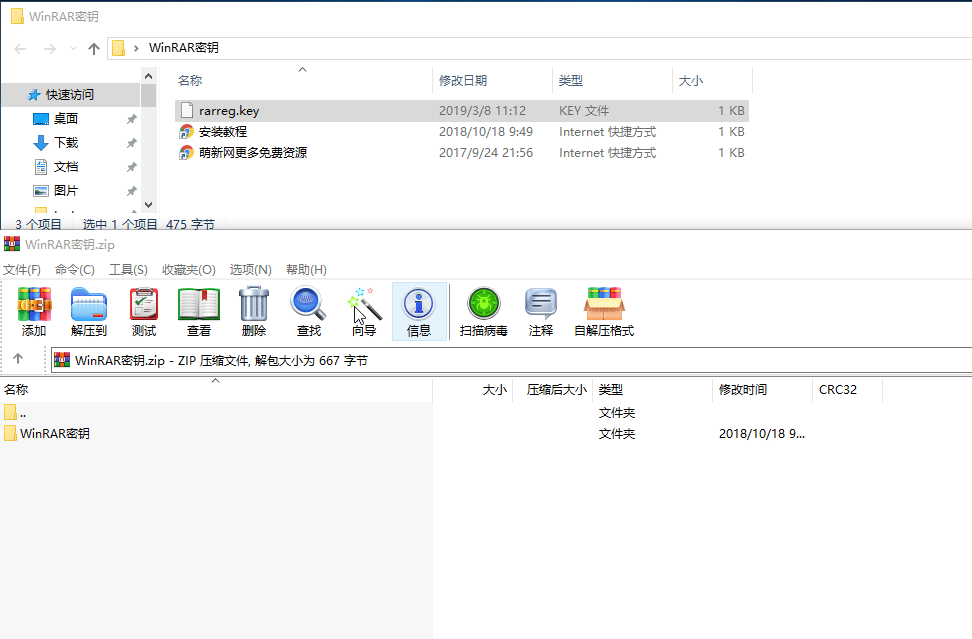Open the Comment (注释) icon

(x=541, y=312)
